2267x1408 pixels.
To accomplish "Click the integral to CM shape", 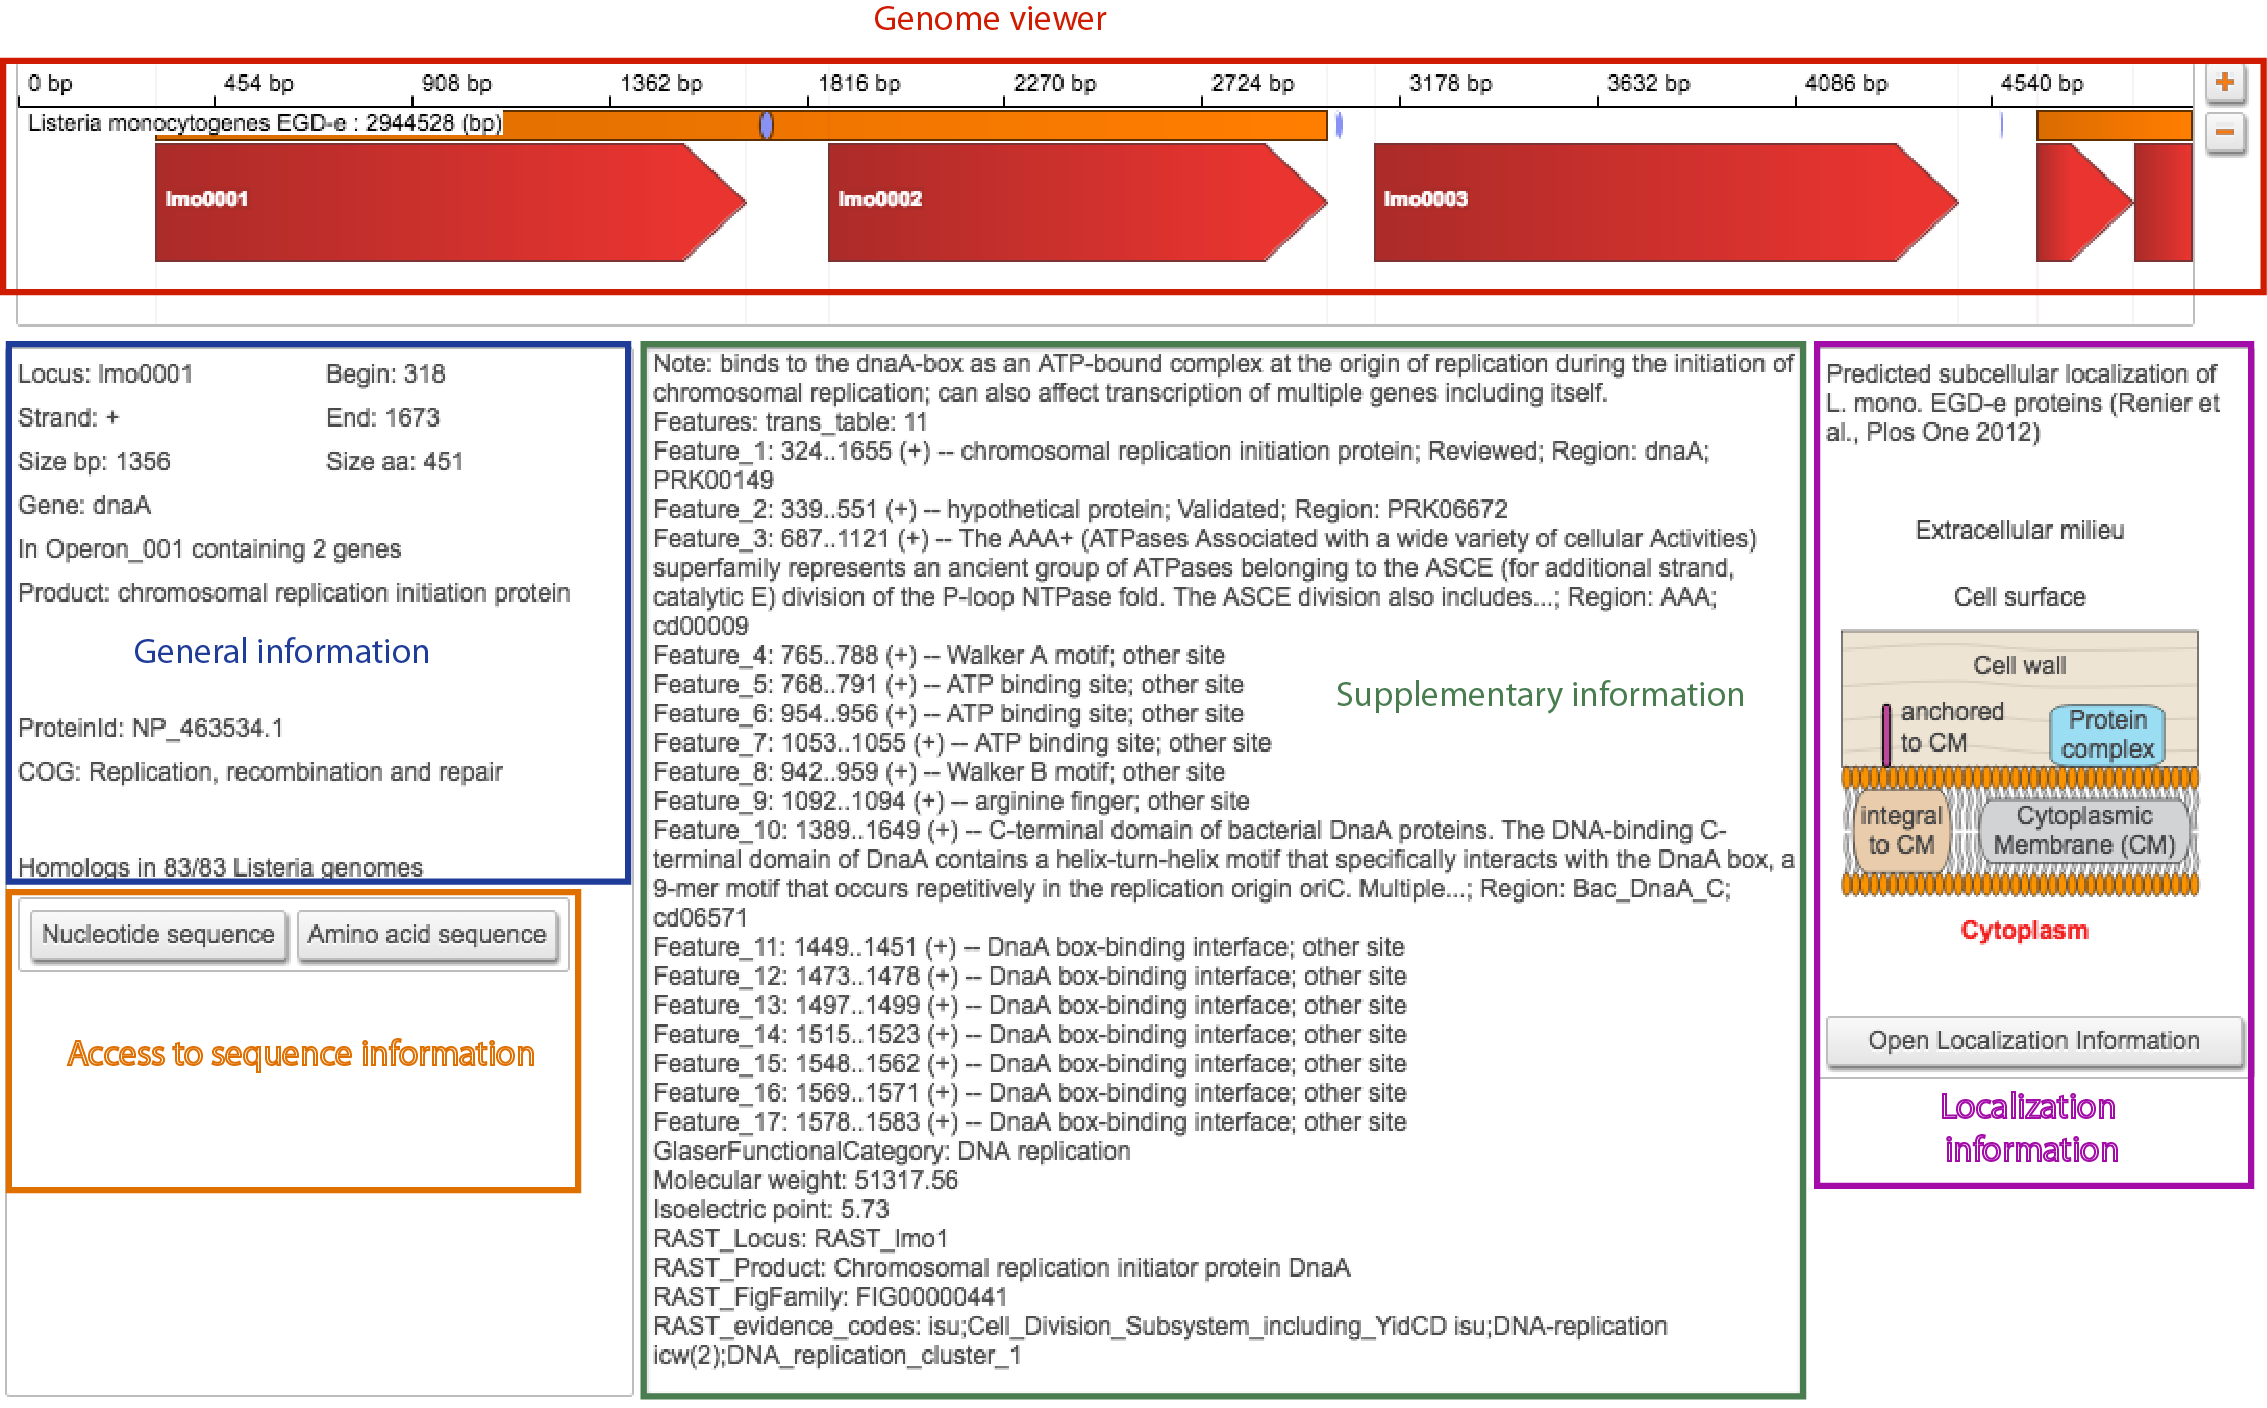I will (1900, 830).
